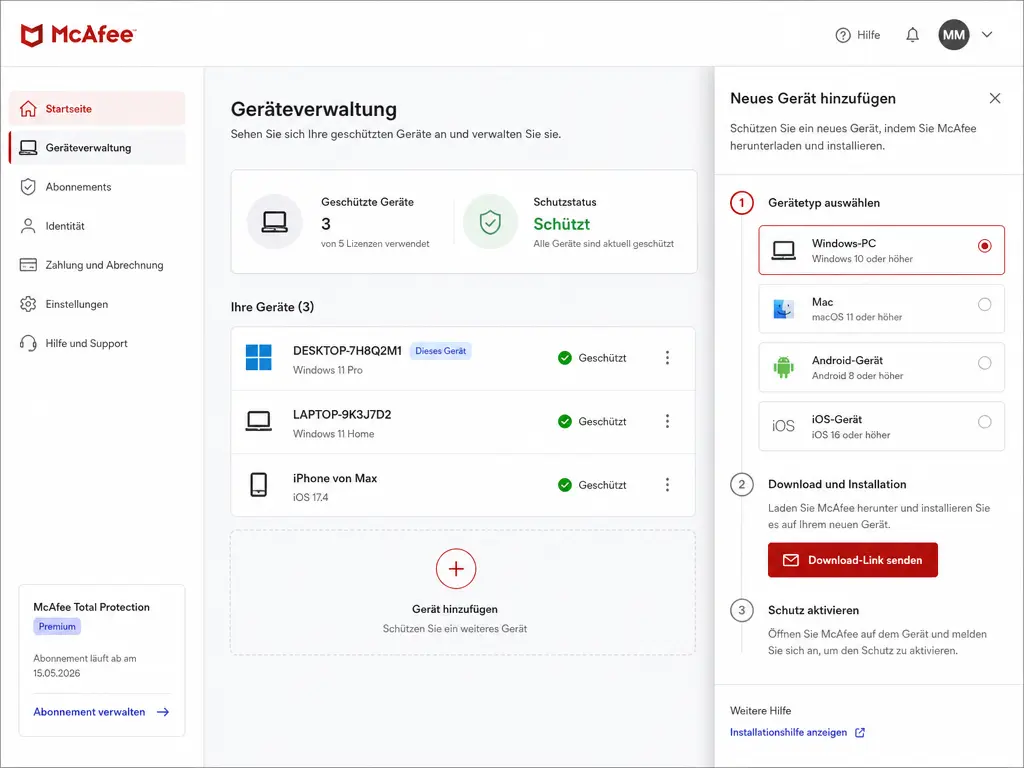Click the Premium badge
Image resolution: width=1024 pixels, height=768 pixels.
pyautogui.click(x=57, y=626)
